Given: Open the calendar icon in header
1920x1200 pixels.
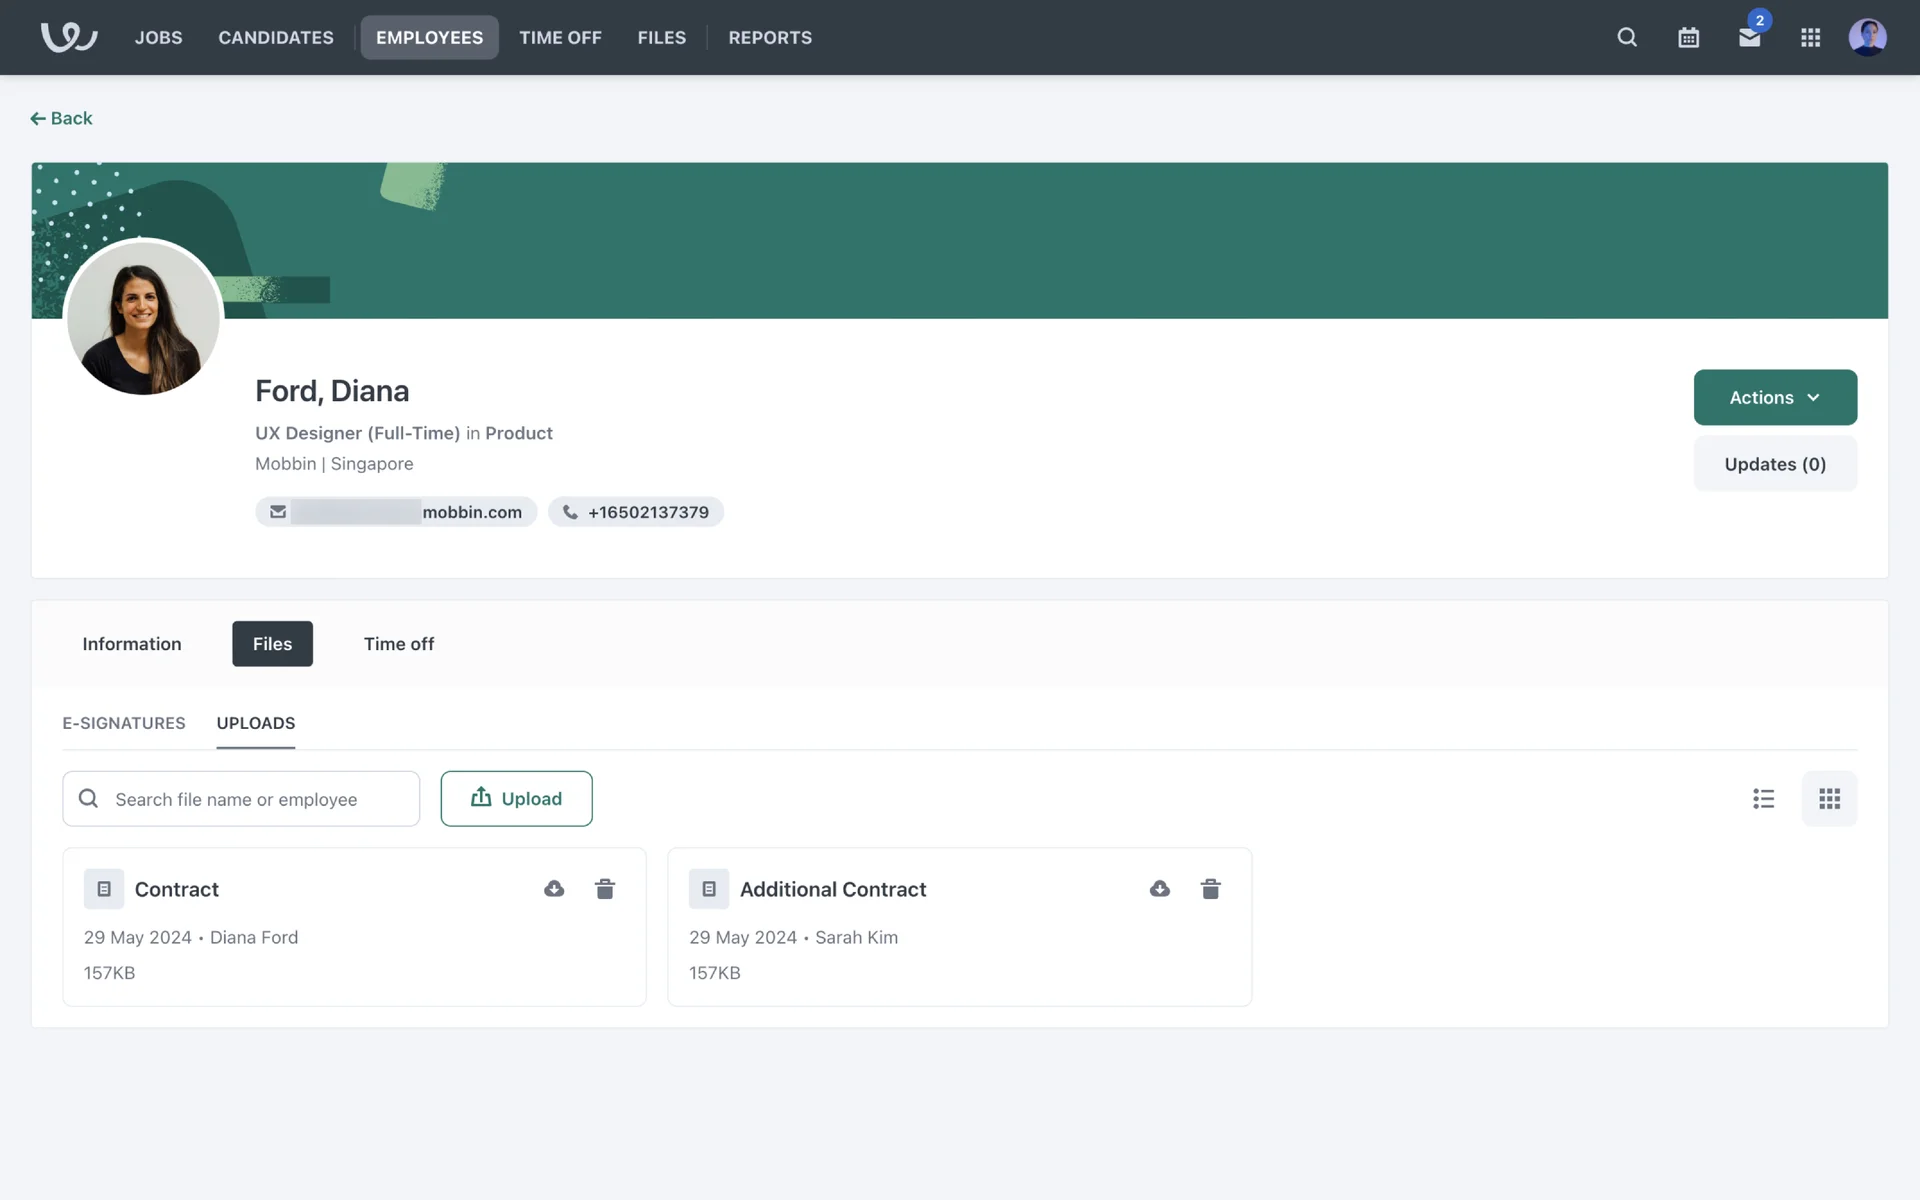Looking at the screenshot, I should [1688, 37].
